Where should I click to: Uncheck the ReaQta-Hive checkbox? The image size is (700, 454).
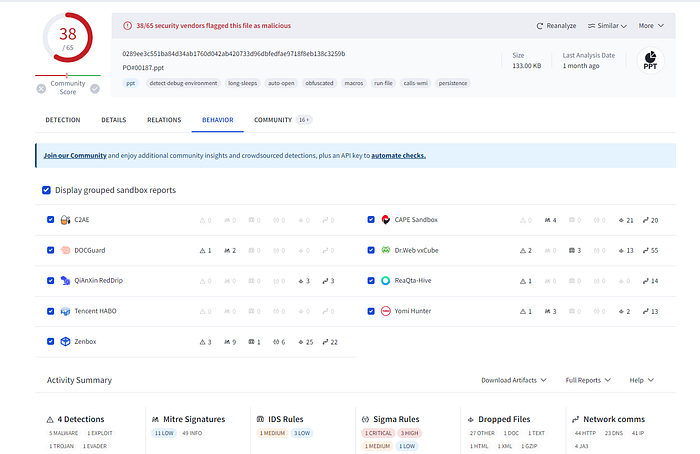click(371, 280)
